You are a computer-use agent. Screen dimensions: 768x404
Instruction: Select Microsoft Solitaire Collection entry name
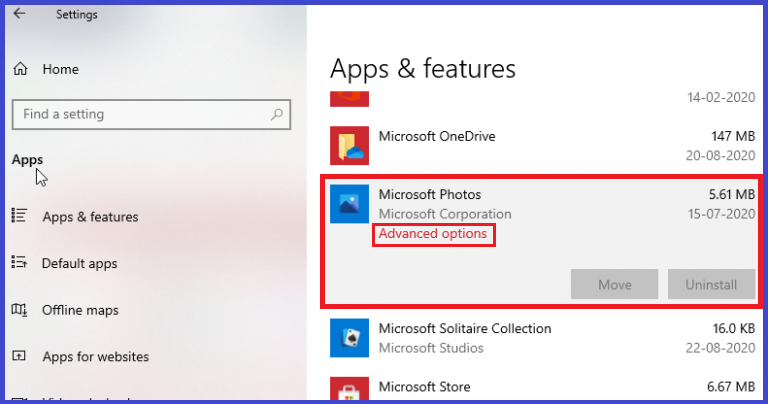465,328
